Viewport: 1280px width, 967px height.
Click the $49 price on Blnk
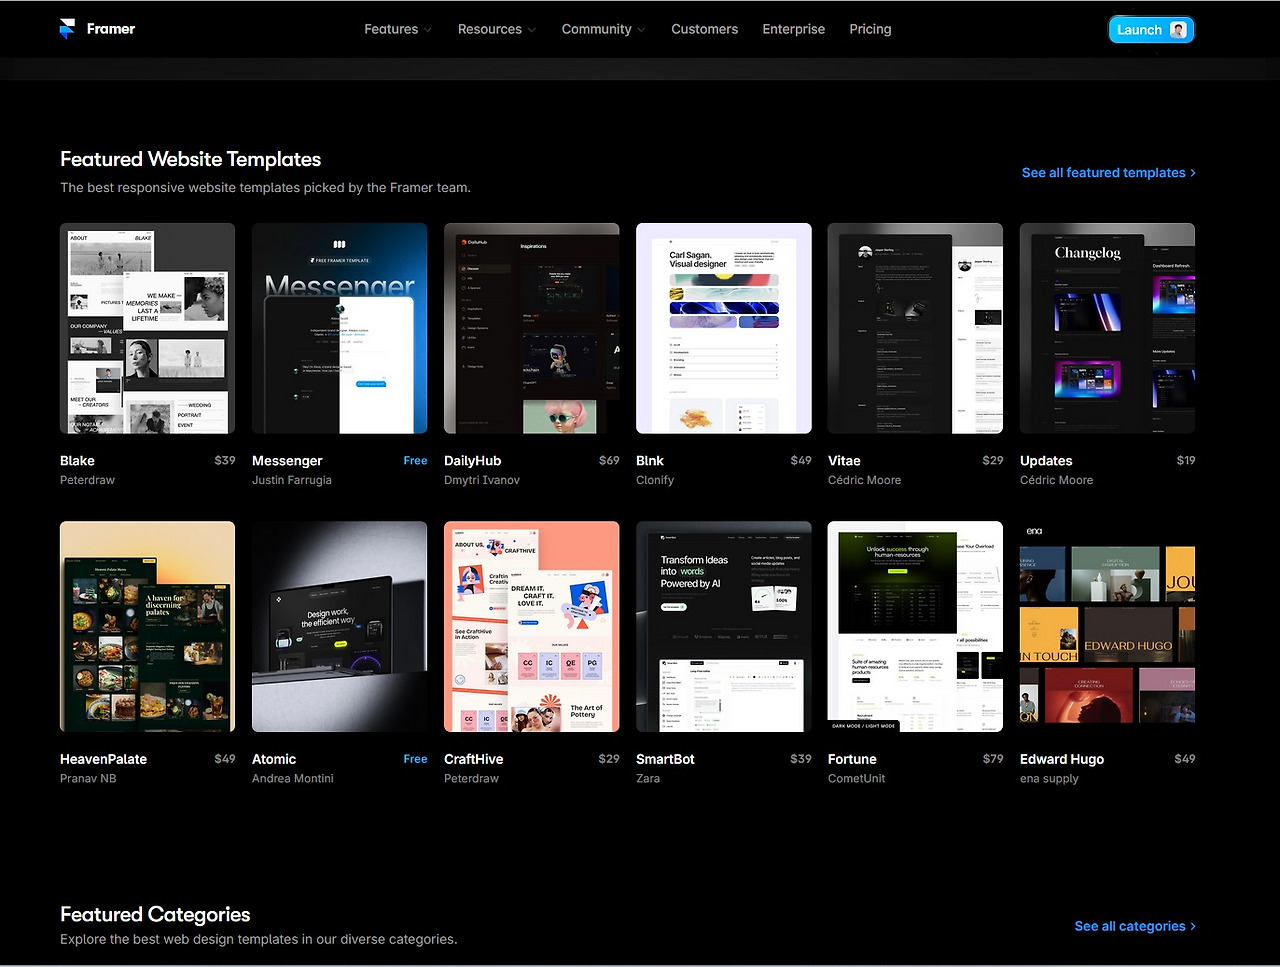click(x=801, y=460)
